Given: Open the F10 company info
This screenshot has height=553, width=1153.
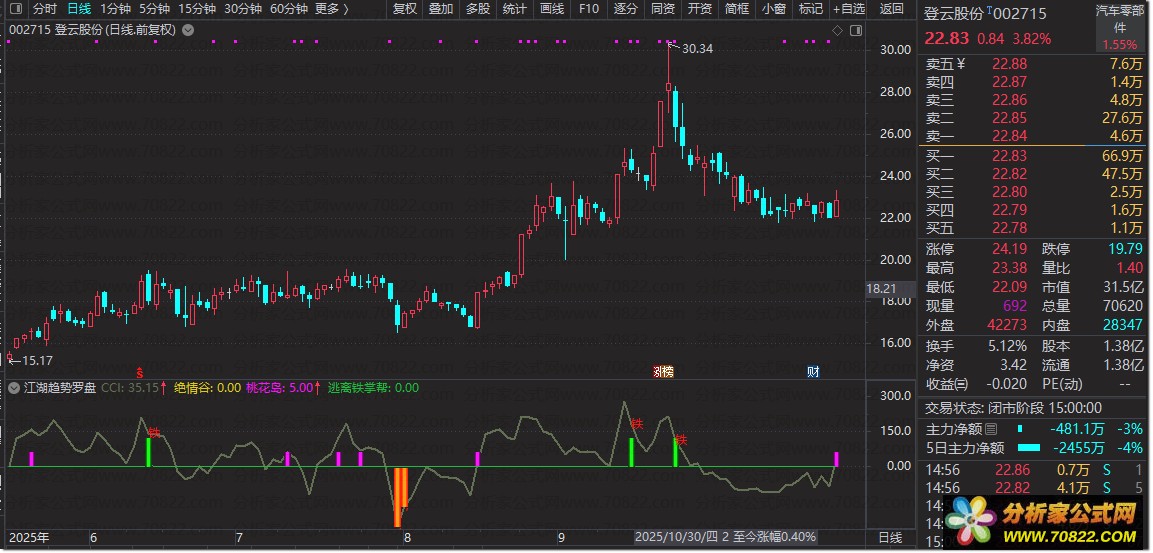Looking at the screenshot, I should pos(589,10).
